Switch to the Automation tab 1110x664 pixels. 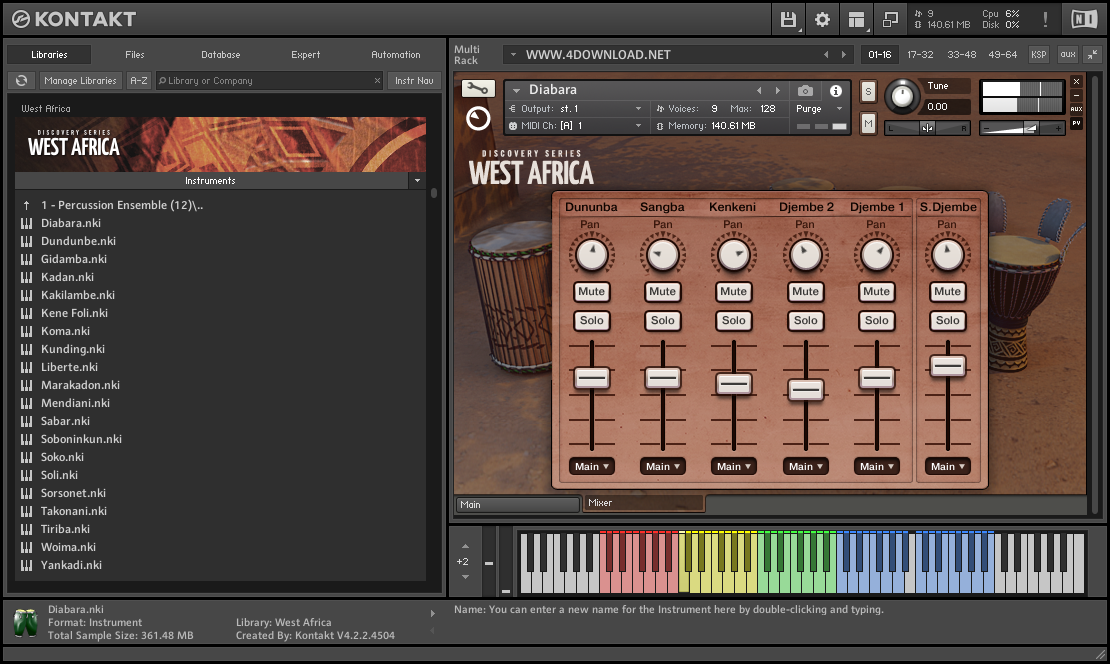[396, 55]
